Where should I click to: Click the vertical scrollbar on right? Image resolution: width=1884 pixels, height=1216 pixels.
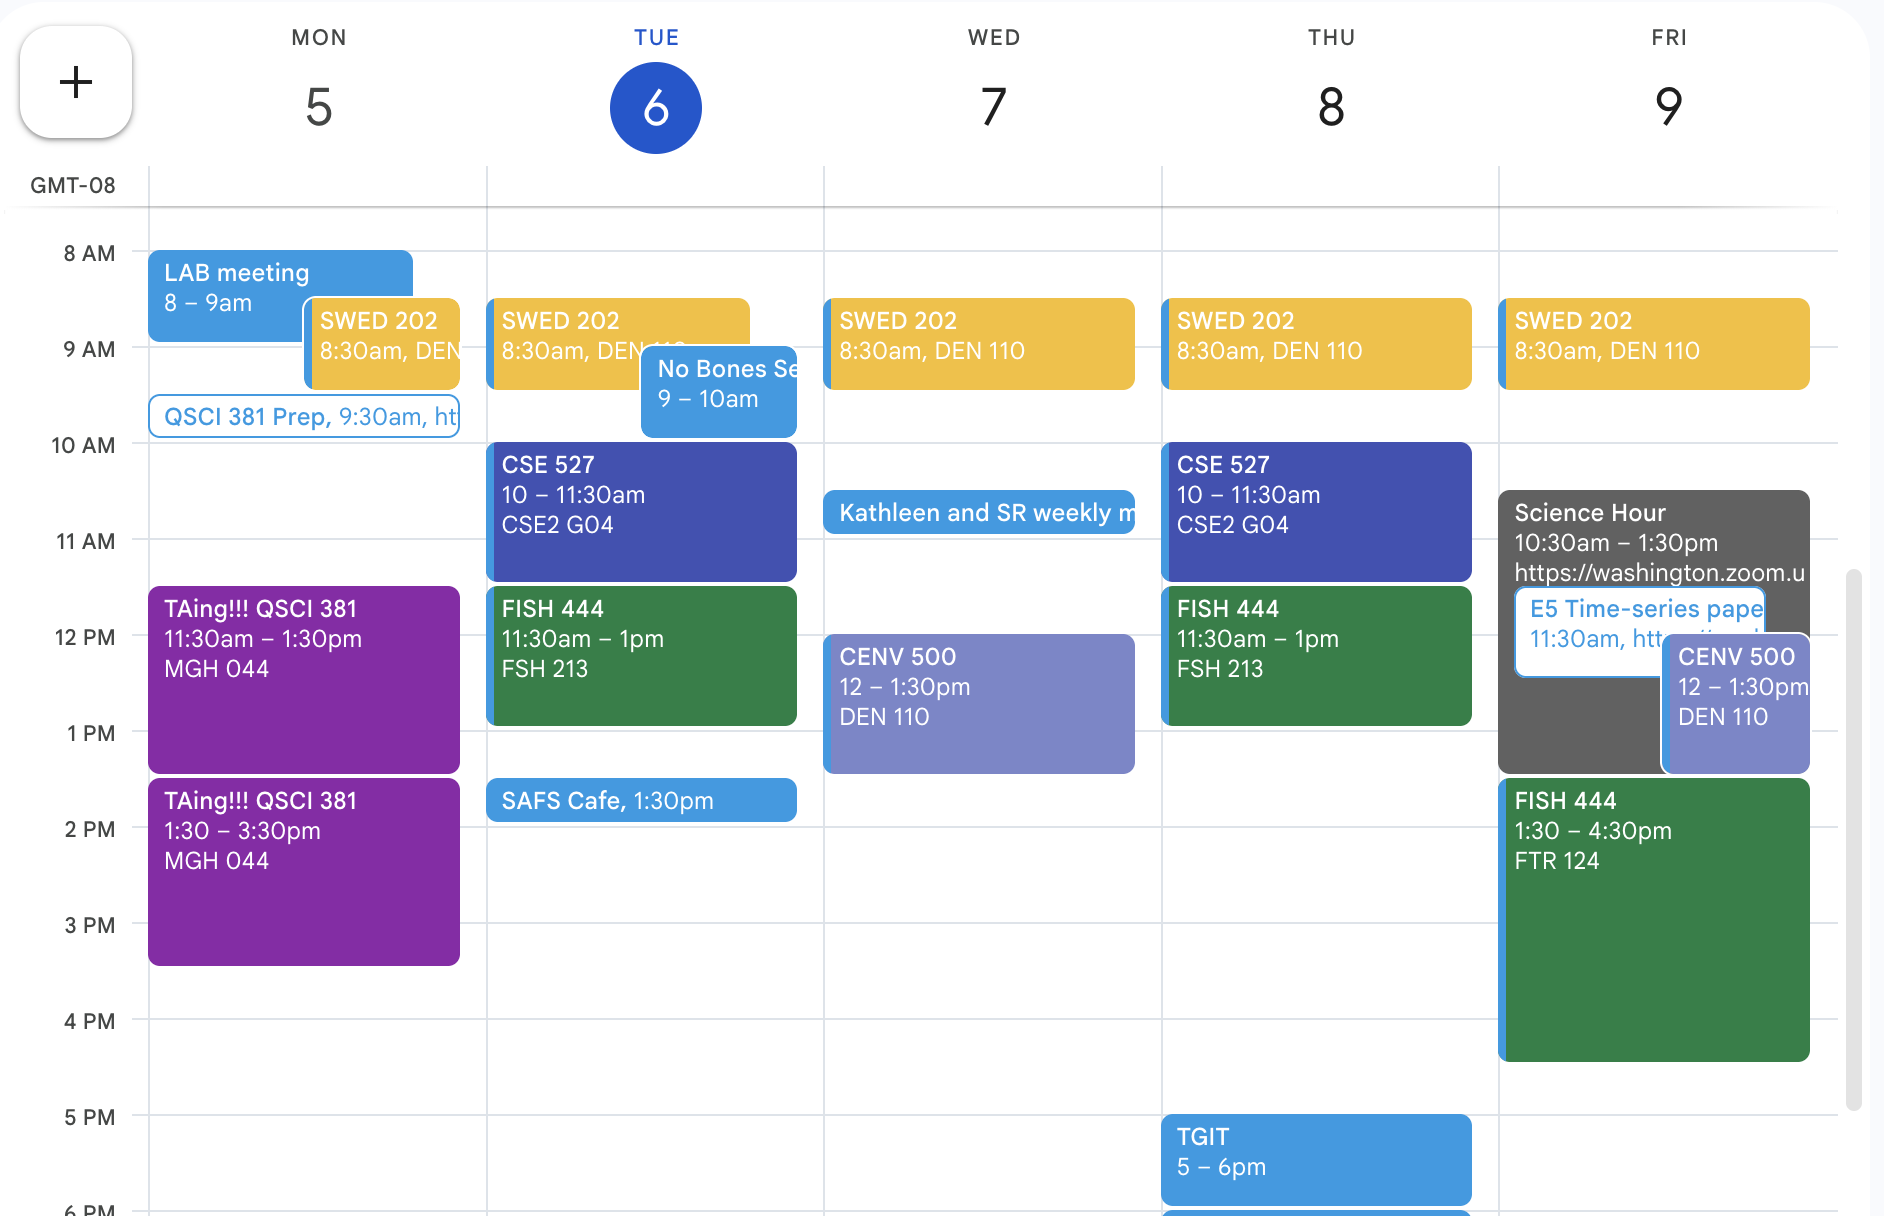tap(1853, 840)
